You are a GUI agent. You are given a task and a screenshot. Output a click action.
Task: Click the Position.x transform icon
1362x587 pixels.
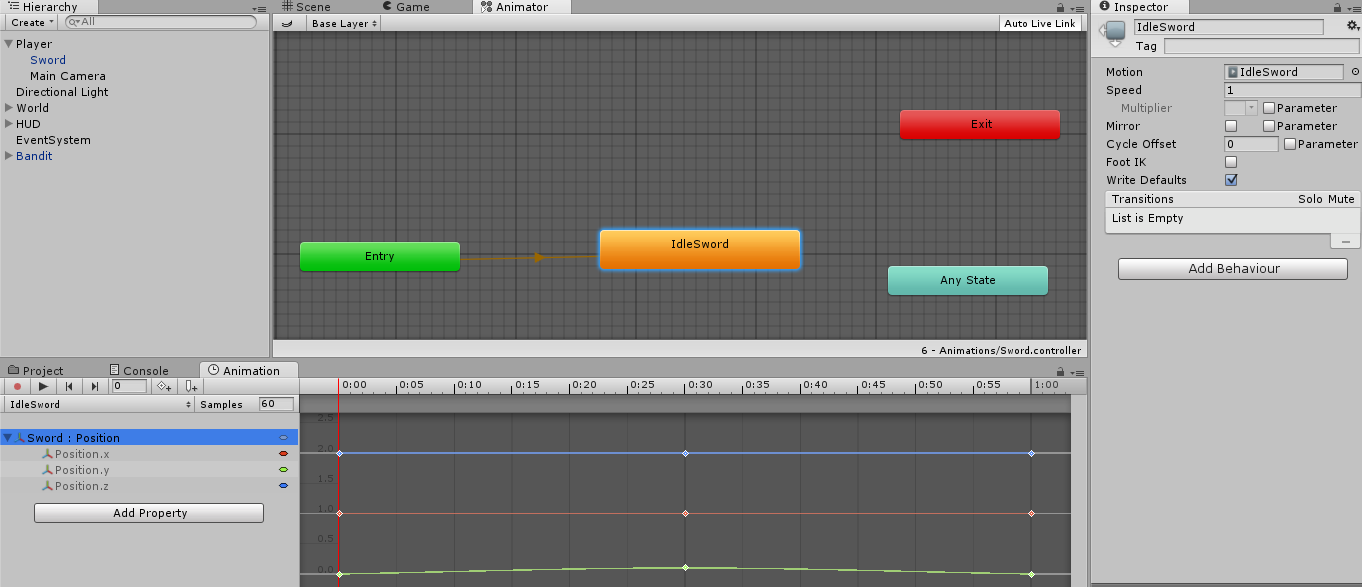click(x=47, y=454)
